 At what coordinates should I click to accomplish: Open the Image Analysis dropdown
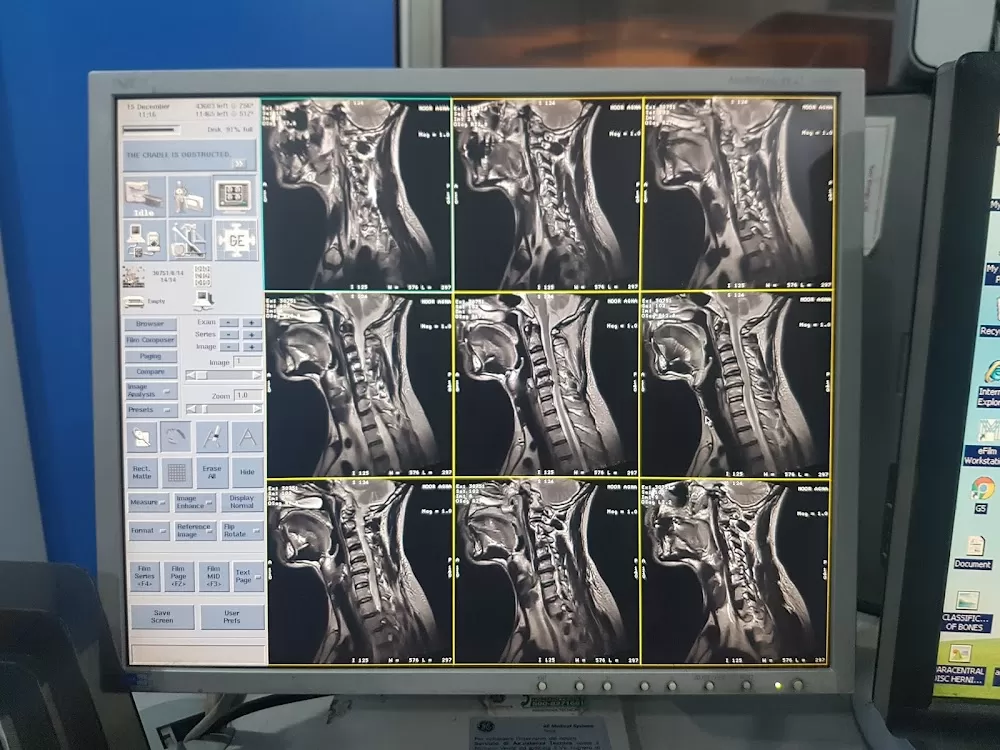tap(151, 390)
